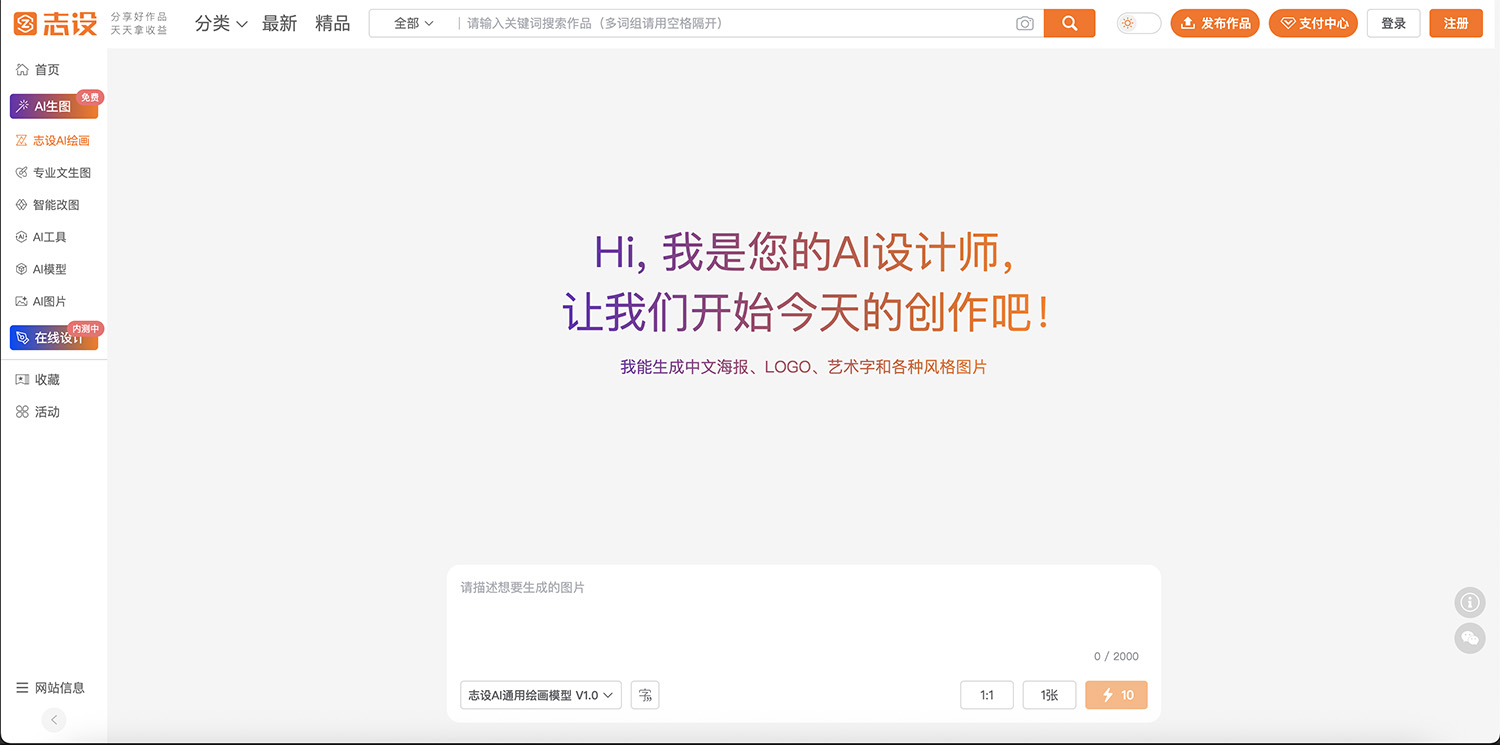This screenshot has width=1500, height=745.
Task: Click the 活动 four-circle icon
Action: tap(22, 412)
